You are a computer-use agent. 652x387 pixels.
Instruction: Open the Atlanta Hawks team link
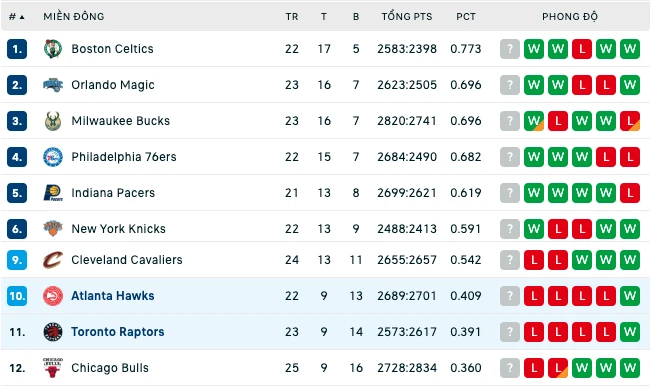click(113, 296)
